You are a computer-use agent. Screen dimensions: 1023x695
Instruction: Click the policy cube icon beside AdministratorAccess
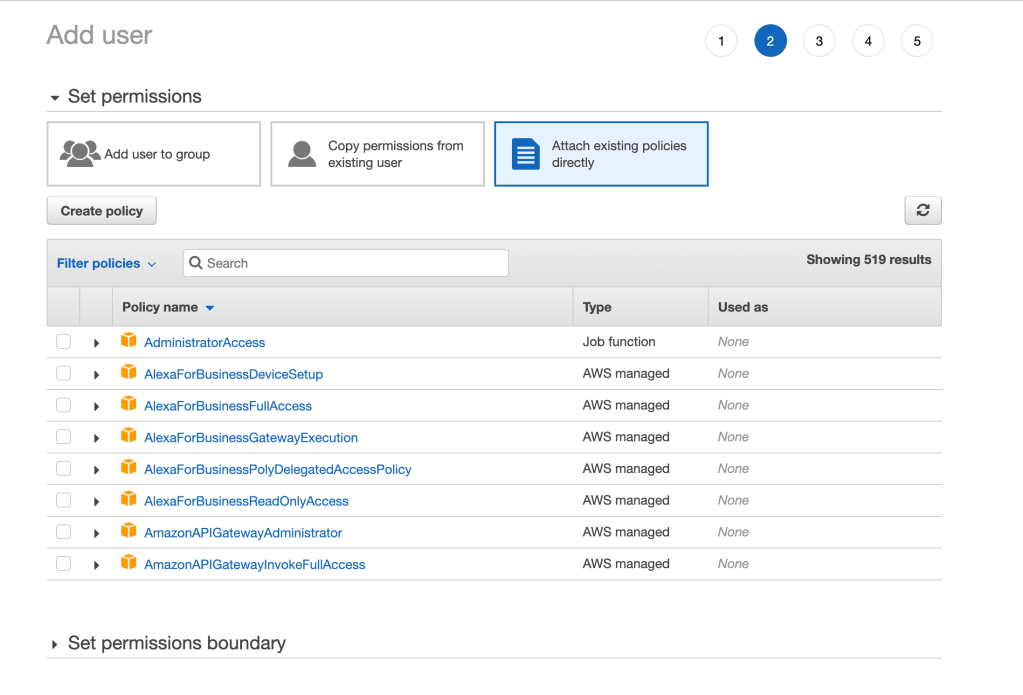(x=129, y=340)
